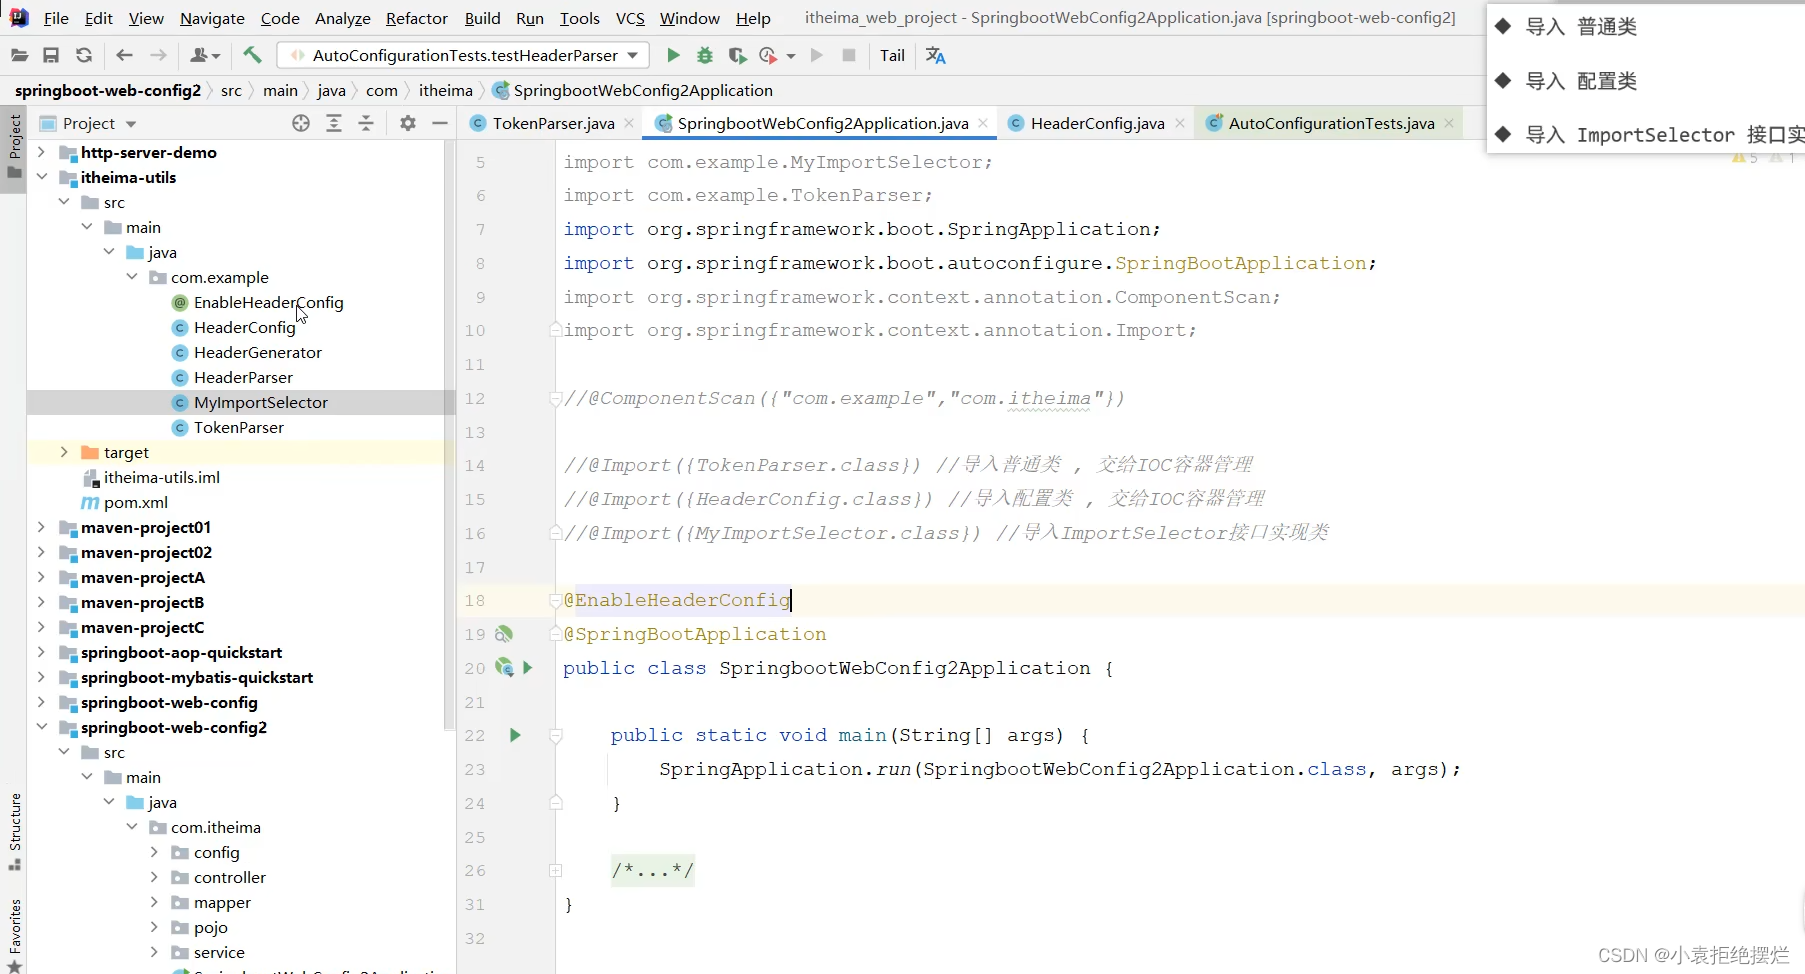Image resolution: width=1805 pixels, height=974 pixels.
Task: Expand the http-server-demo module
Action: 41,152
